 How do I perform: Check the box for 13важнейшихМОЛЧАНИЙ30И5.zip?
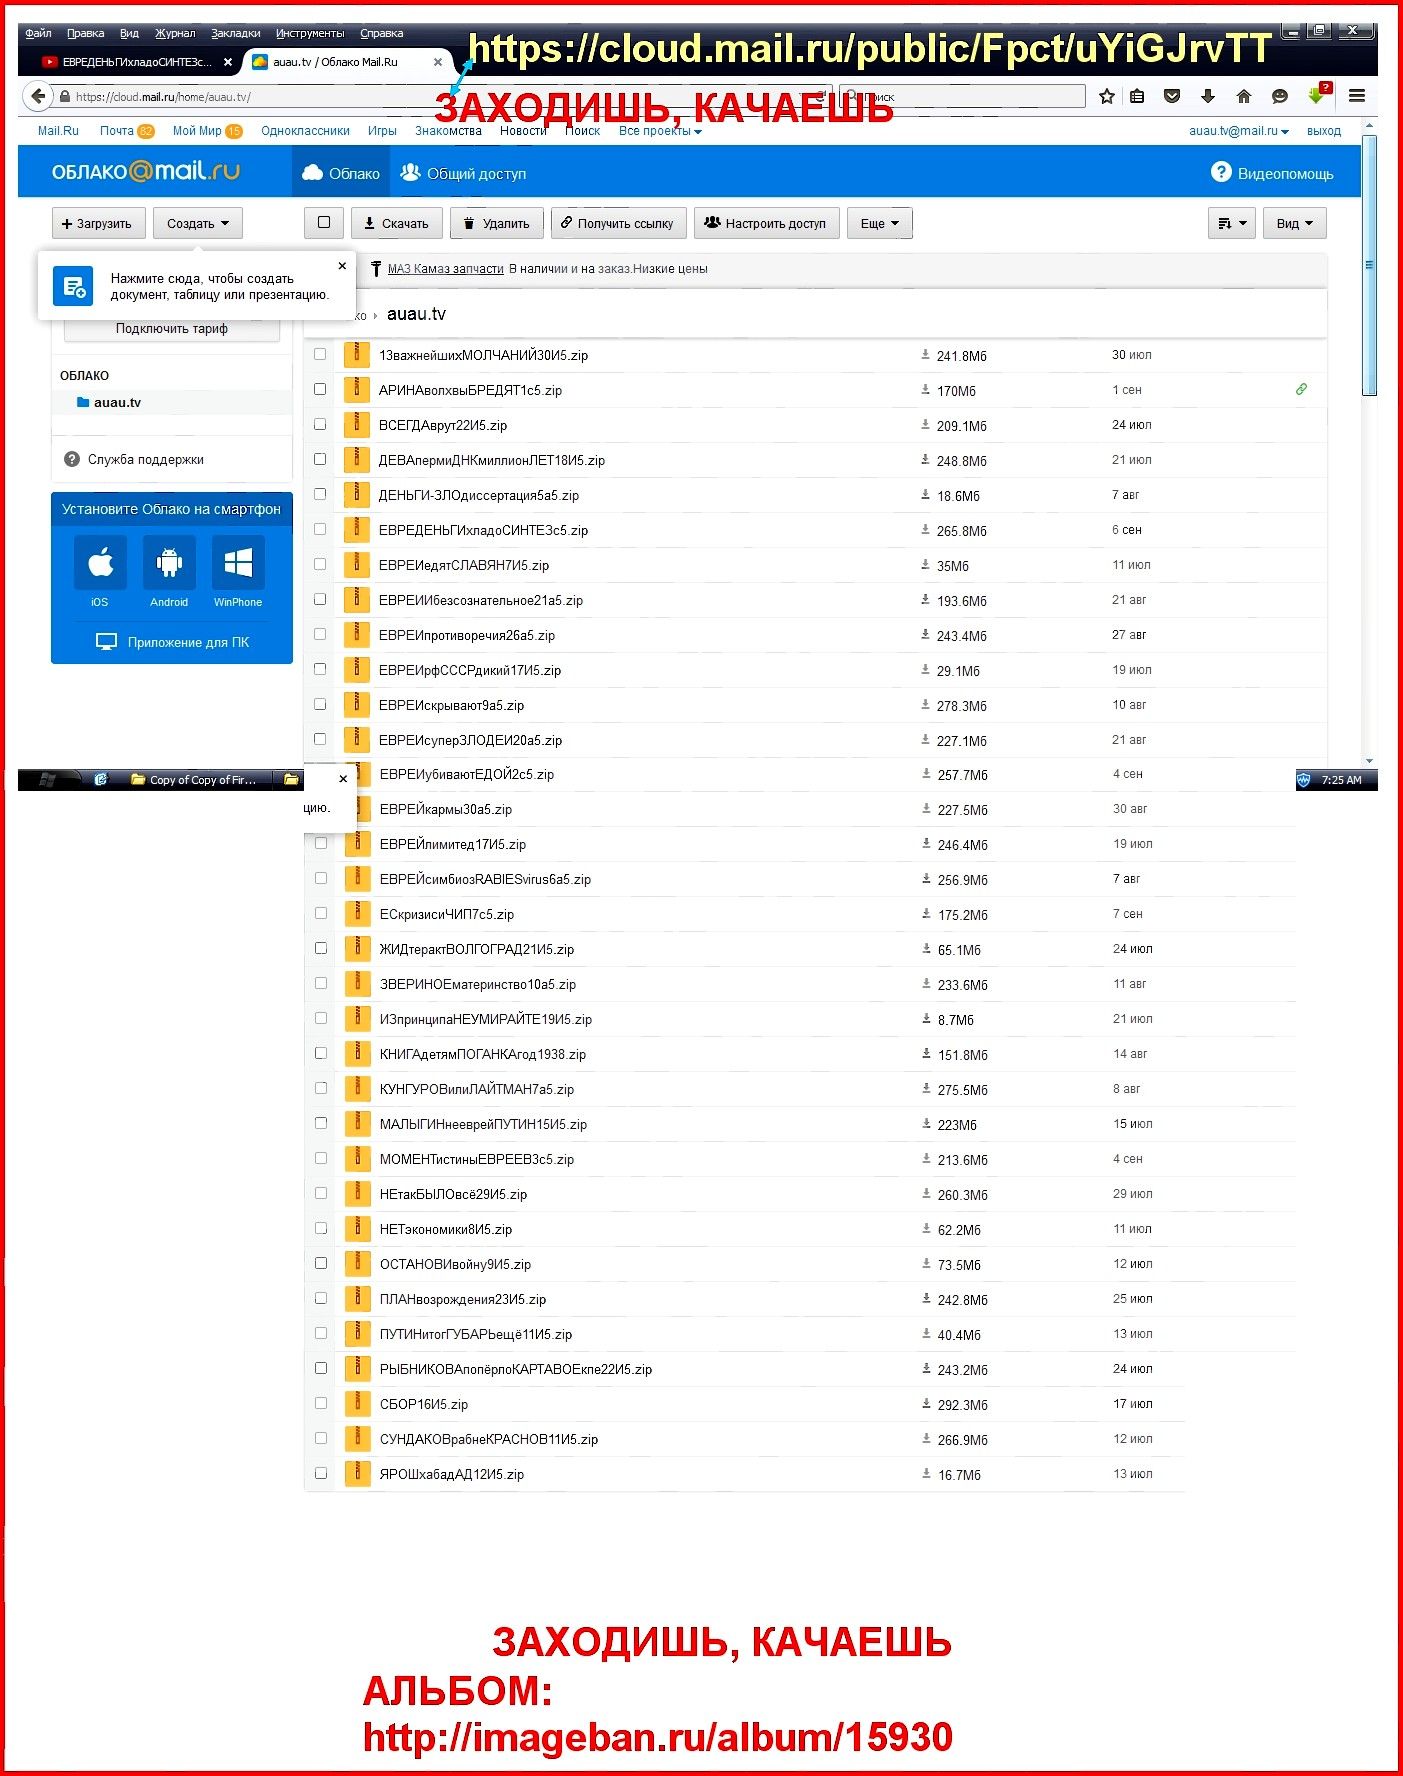click(x=320, y=354)
